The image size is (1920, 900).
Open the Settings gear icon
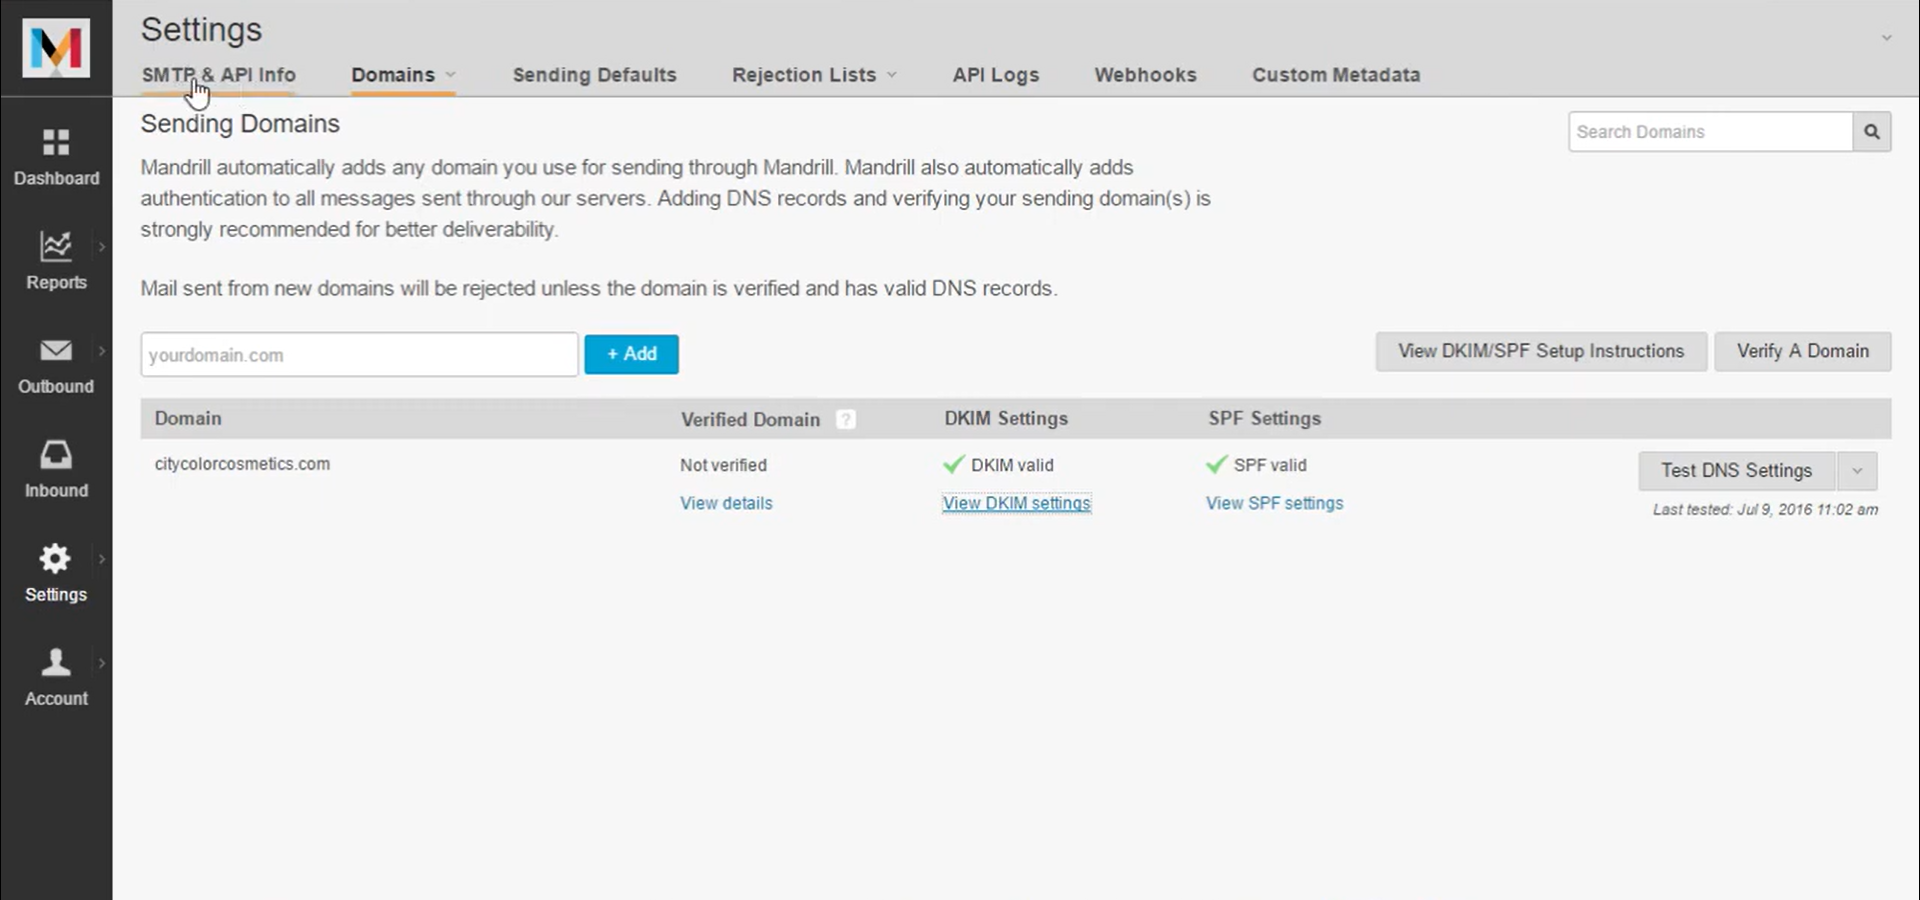coord(55,558)
